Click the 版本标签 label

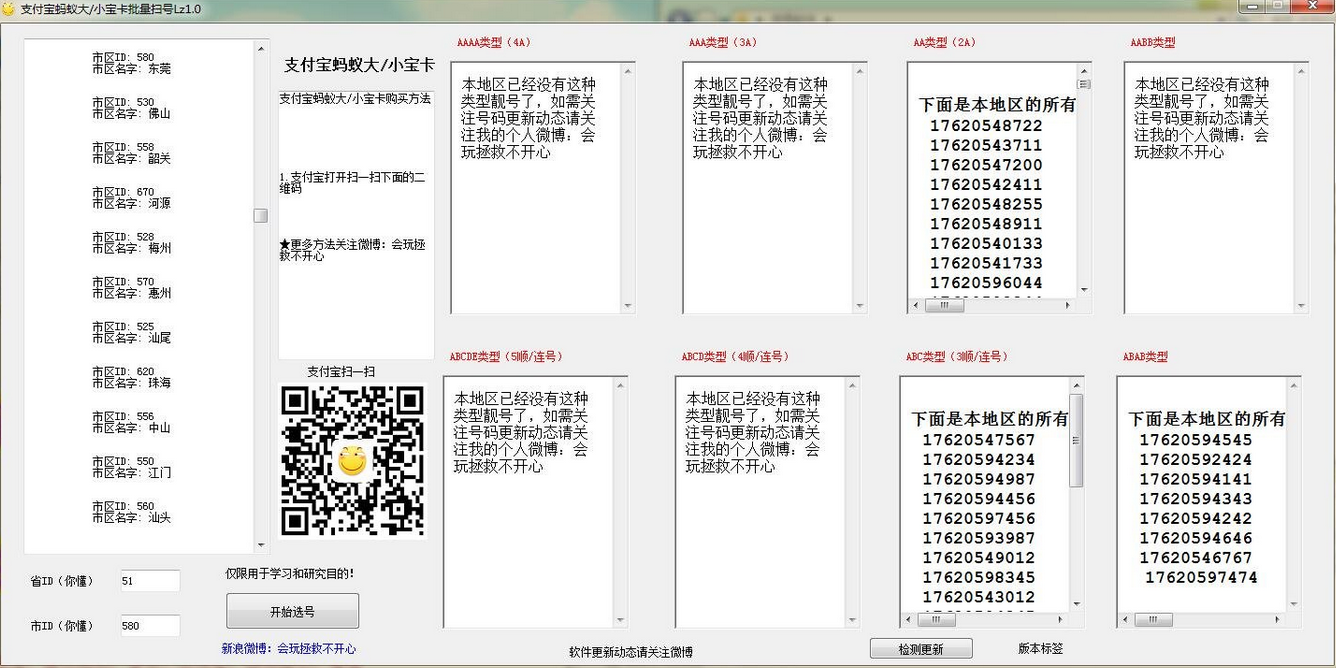click(1040, 649)
